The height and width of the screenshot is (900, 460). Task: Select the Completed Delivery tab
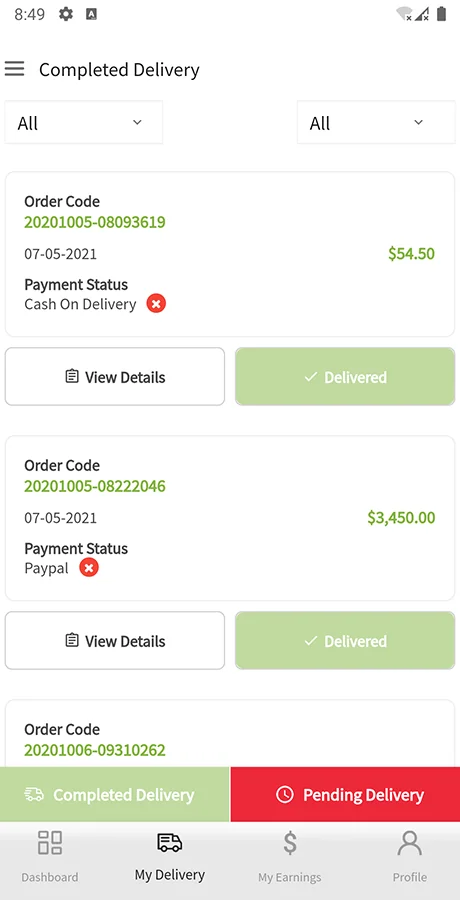tap(114, 794)
